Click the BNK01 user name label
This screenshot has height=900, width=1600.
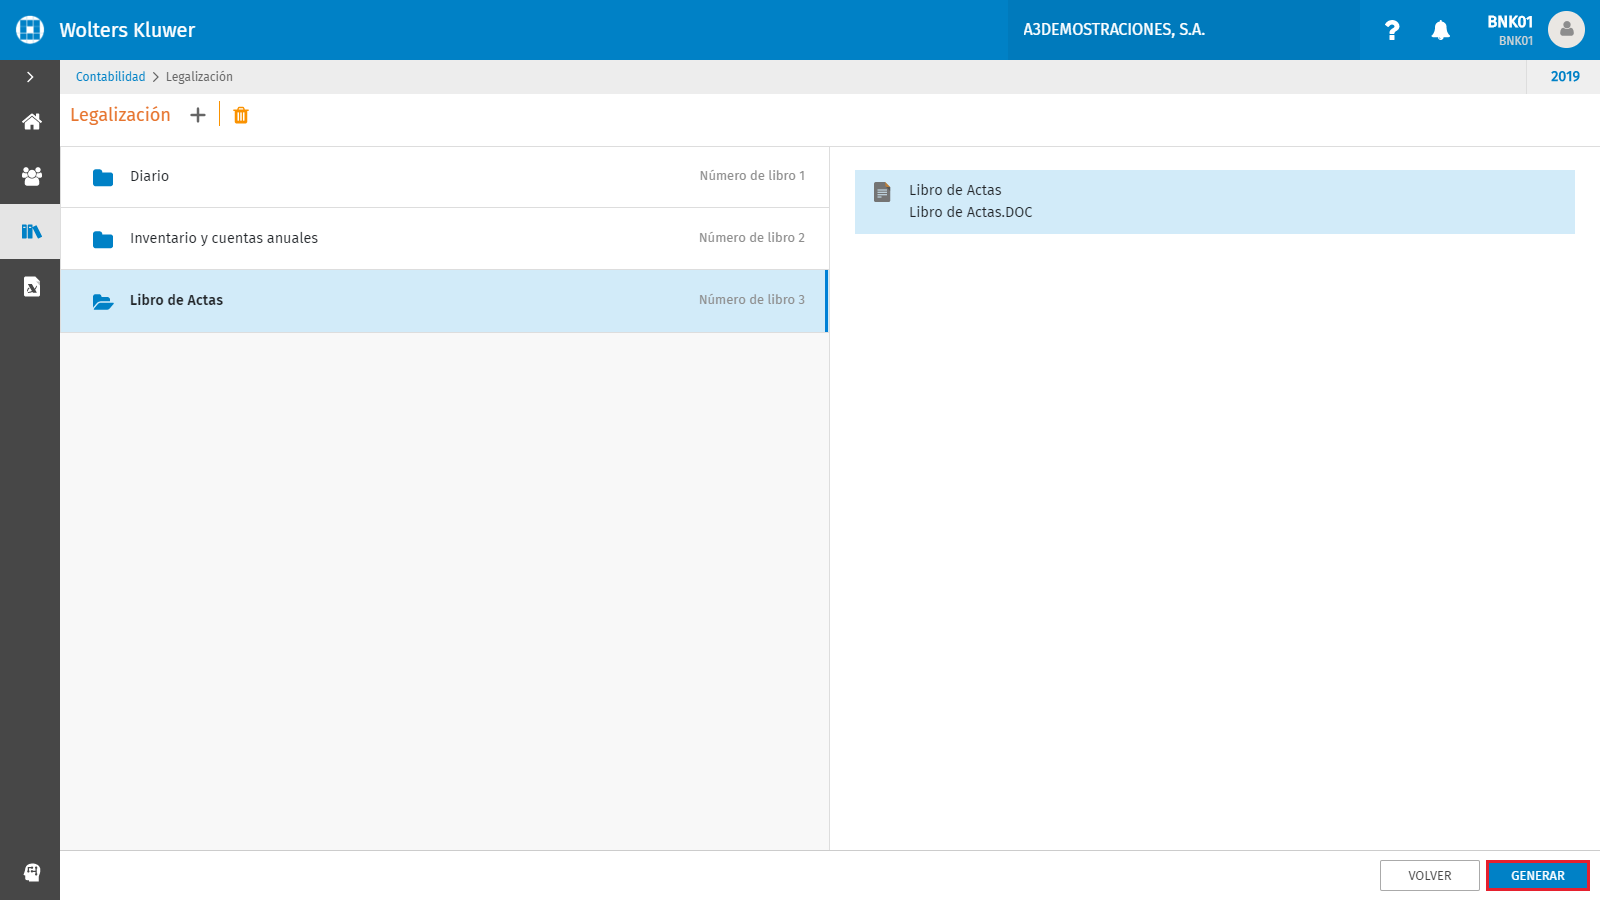click(x=1510, y=22)
